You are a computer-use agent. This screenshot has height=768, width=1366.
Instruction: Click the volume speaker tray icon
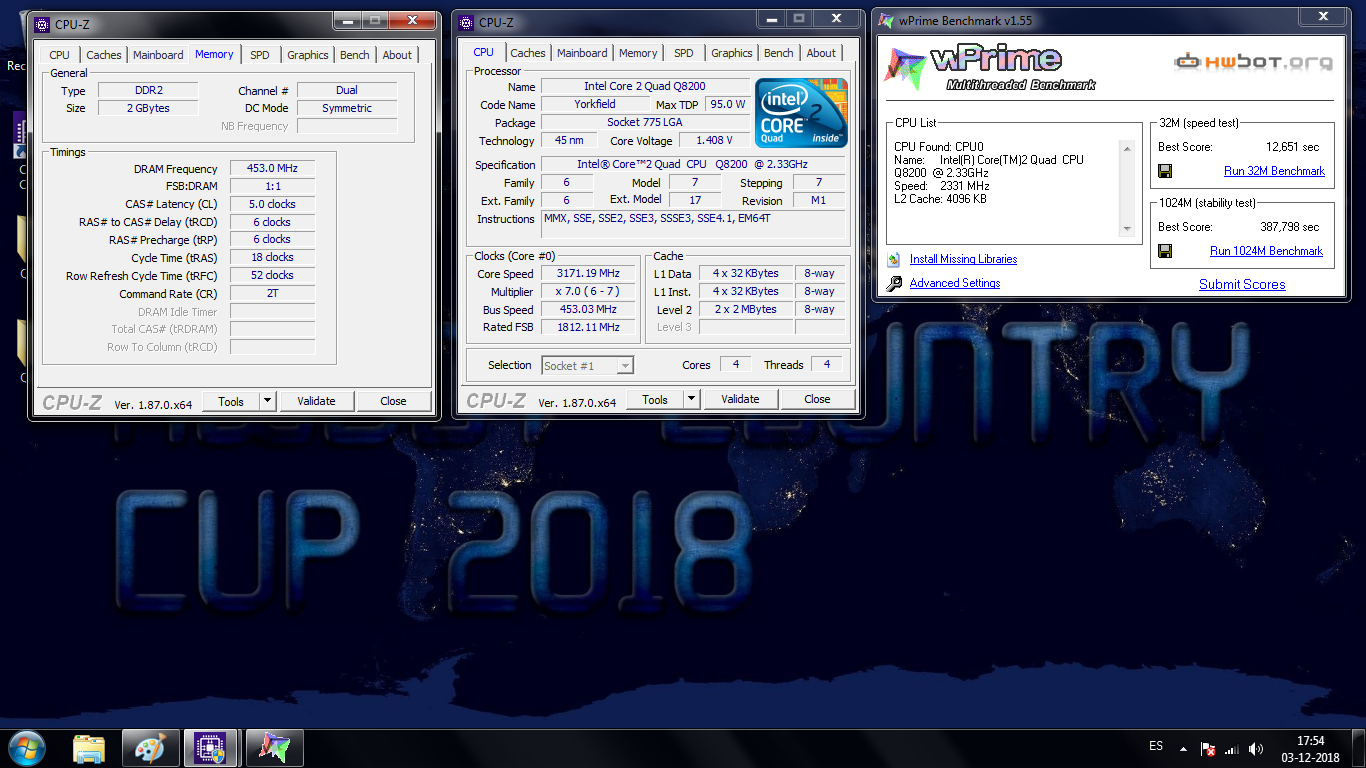pyautogui.click(x=1256, y=748)
